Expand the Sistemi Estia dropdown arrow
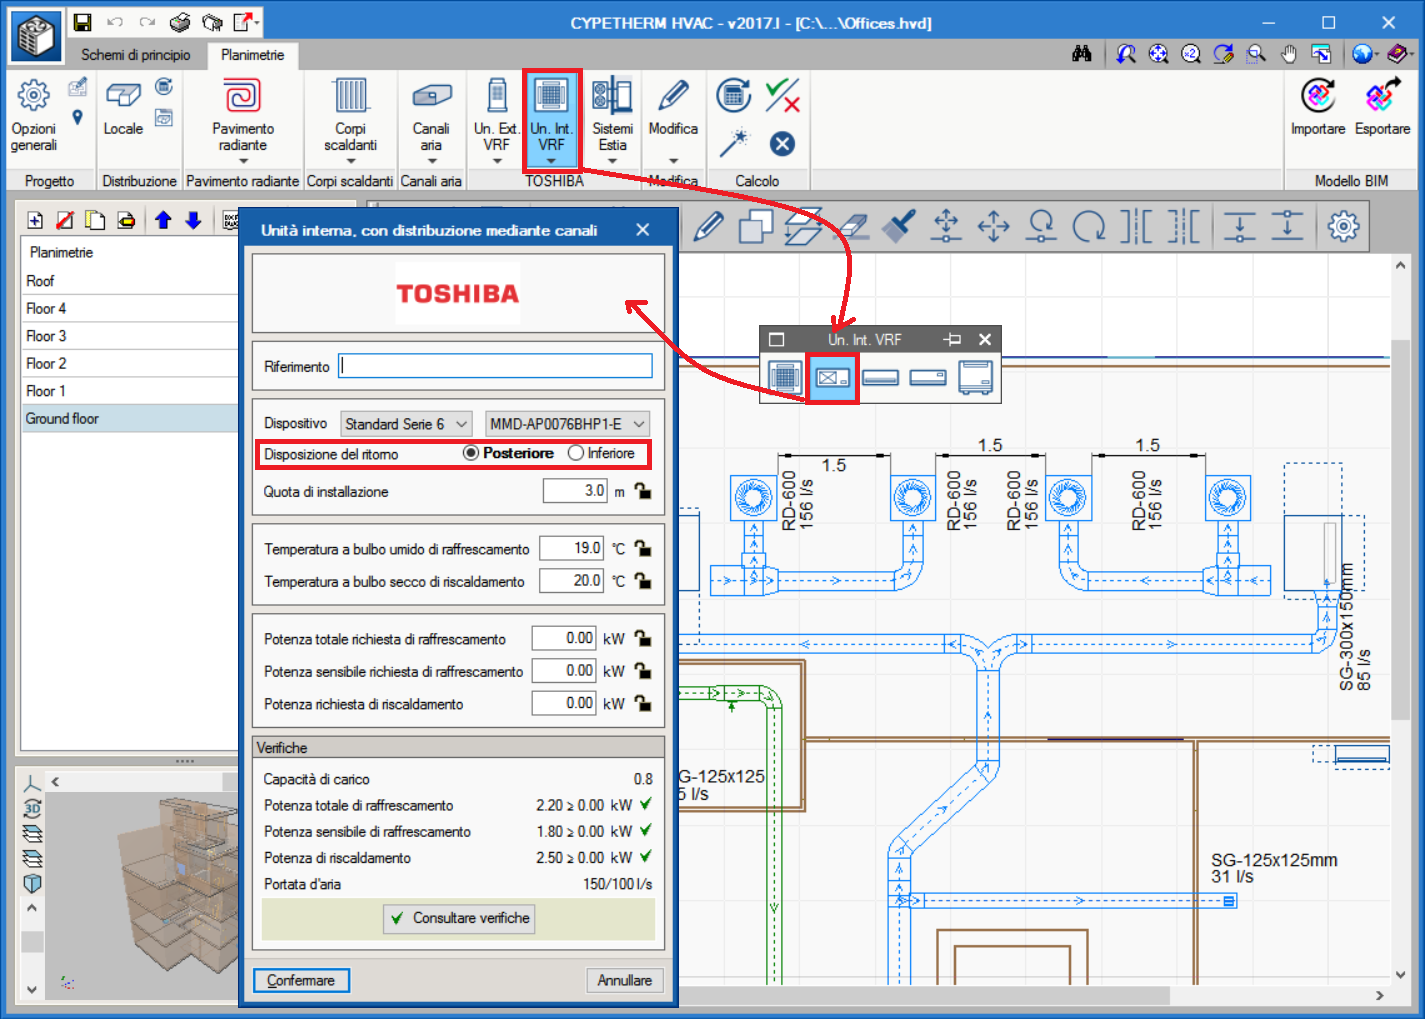This screenshot has width=1425, height=1019. pyautogui.click(x=613, y=161)
